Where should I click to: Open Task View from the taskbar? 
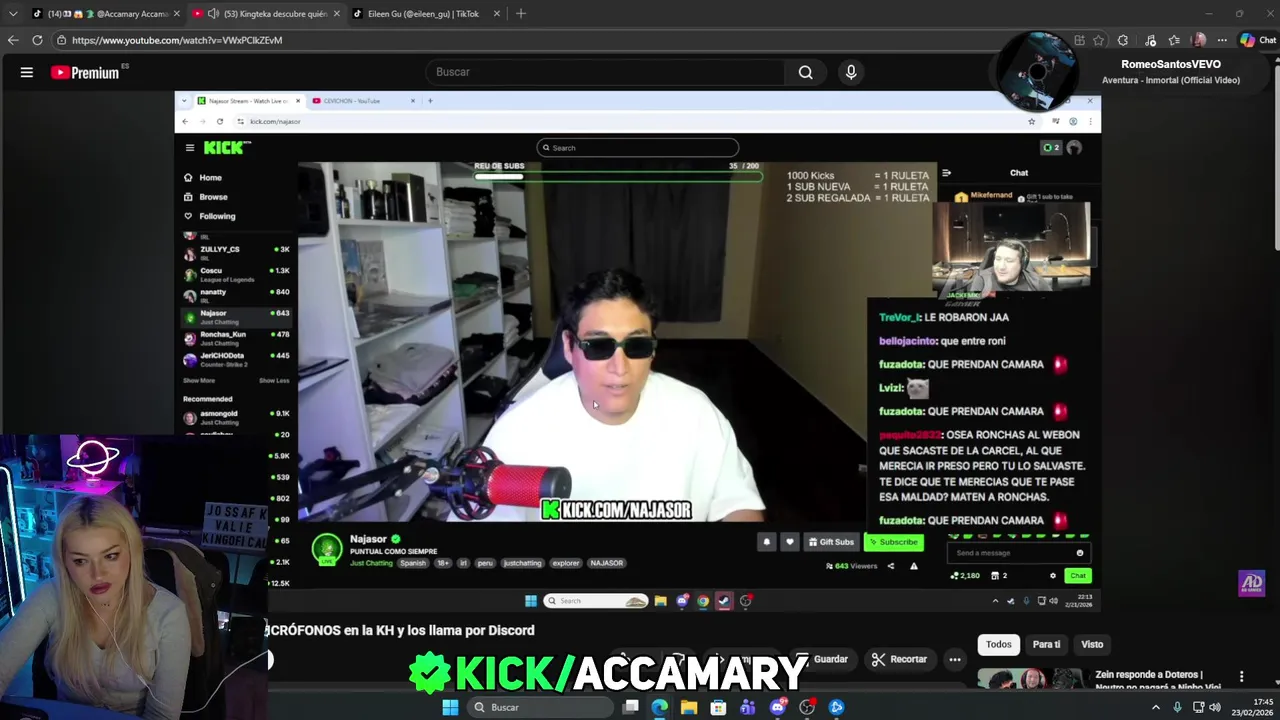(x=631, y=707)
